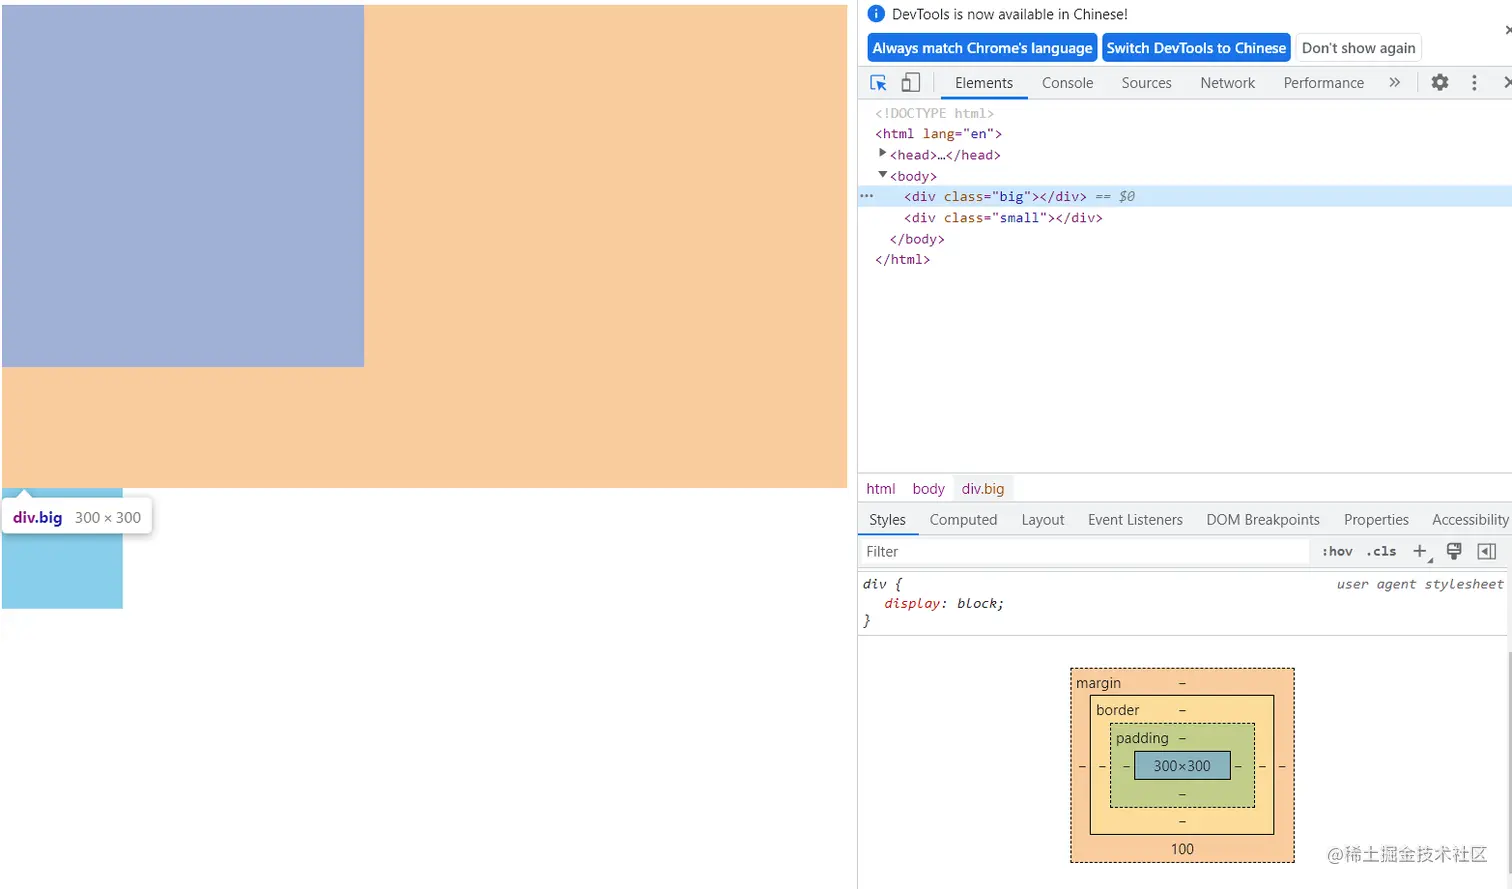The image size is (1512, 889).
Task: Open DevTools settings gear
Action: point(1439,83)
